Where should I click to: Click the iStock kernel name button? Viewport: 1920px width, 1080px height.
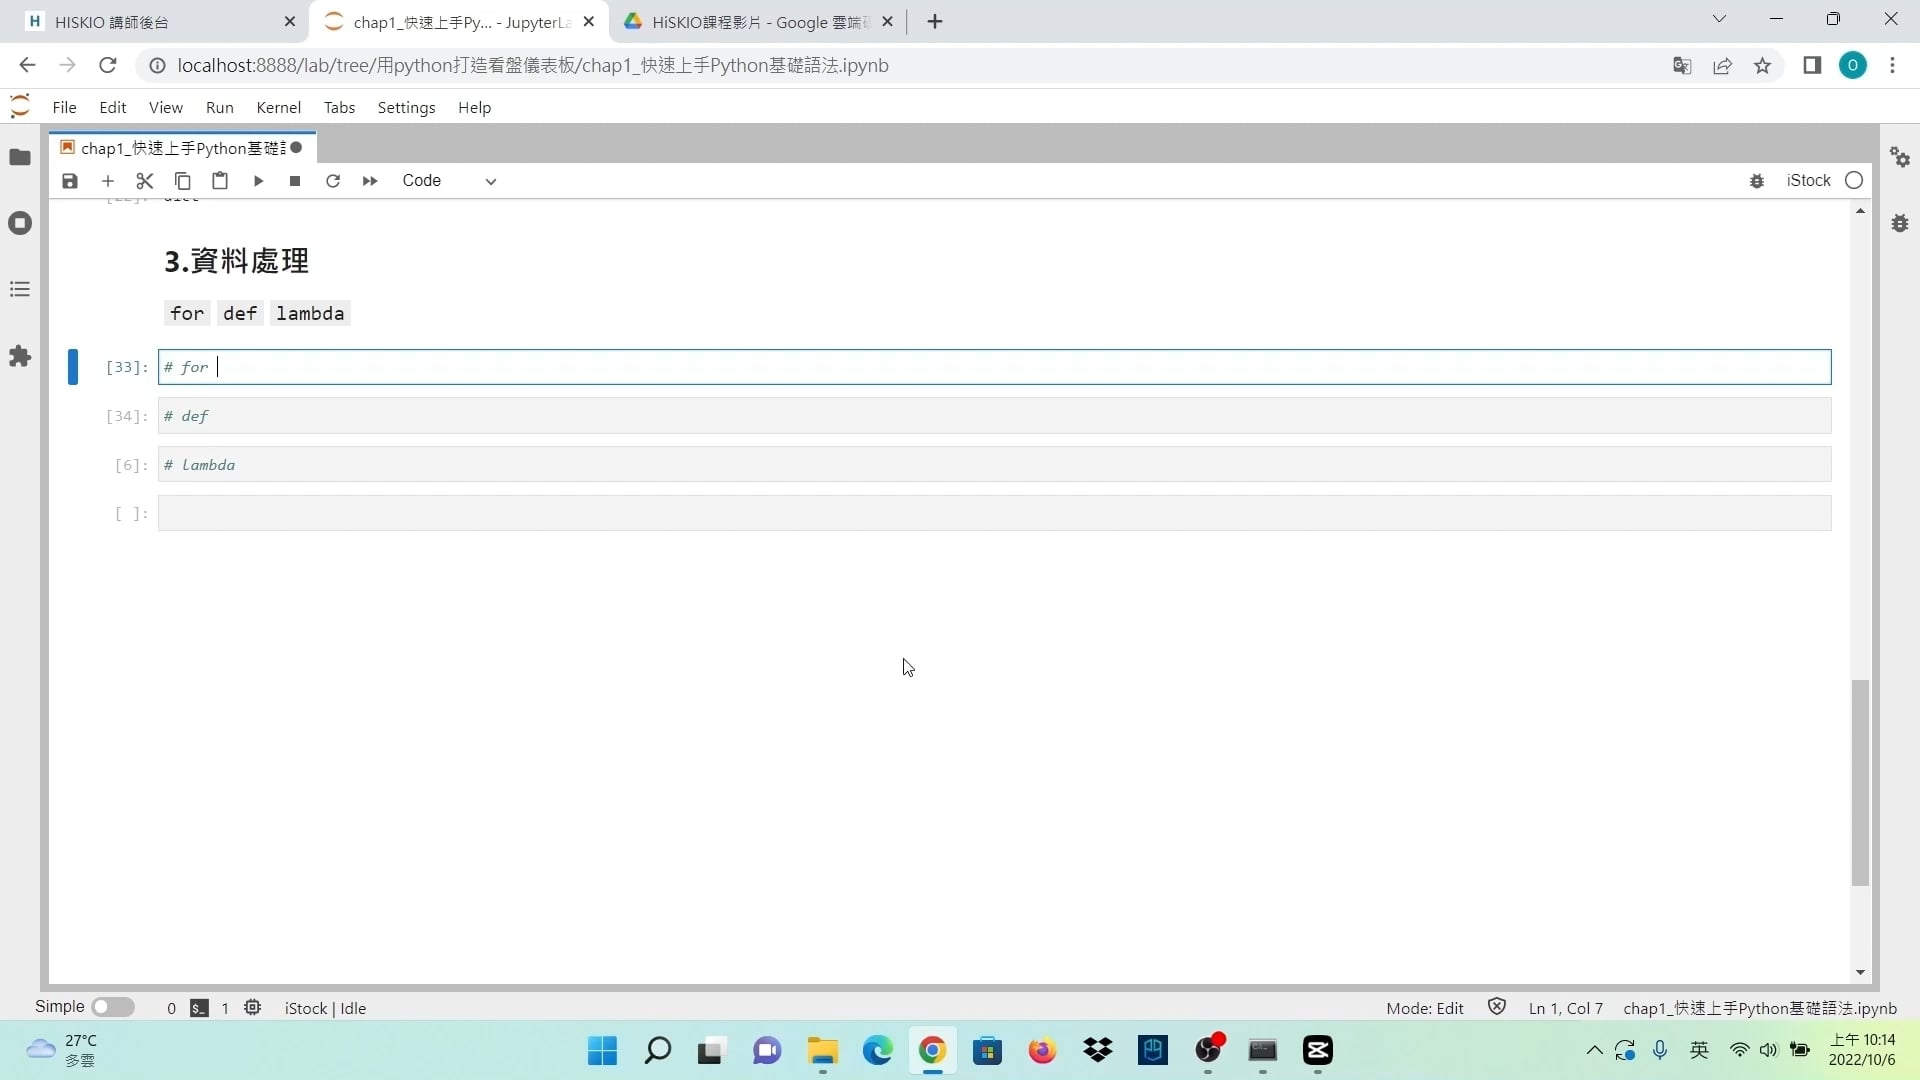click(x=1808, y=180)
